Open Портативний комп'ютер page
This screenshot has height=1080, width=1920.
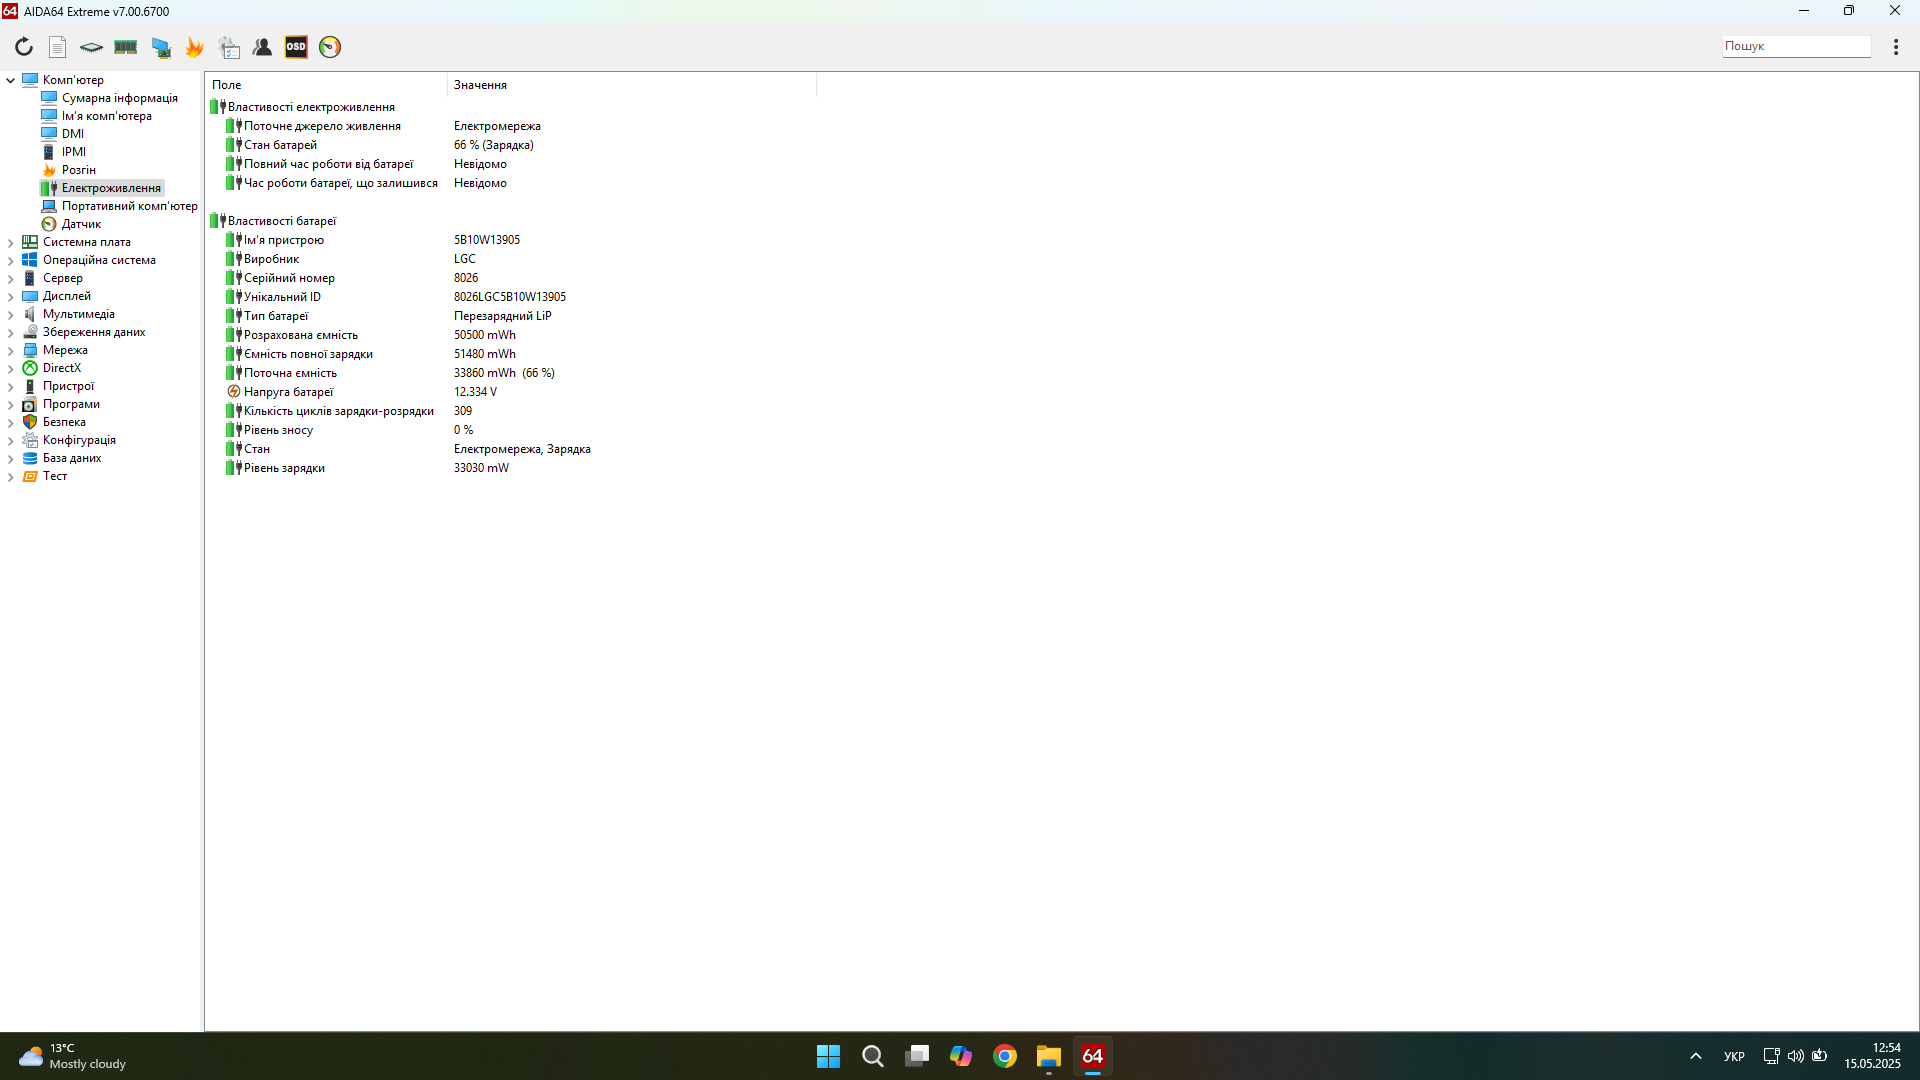click(129, 206)
